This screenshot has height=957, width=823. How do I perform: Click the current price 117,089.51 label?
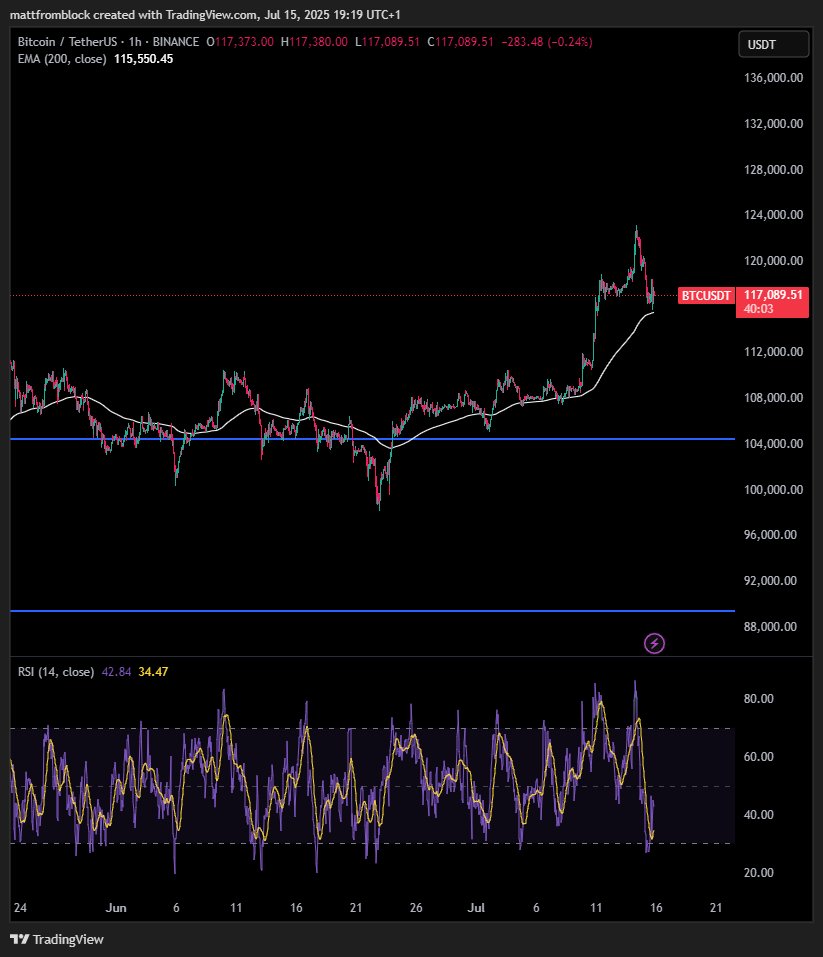pyautogui.click(x=773, y=295)
